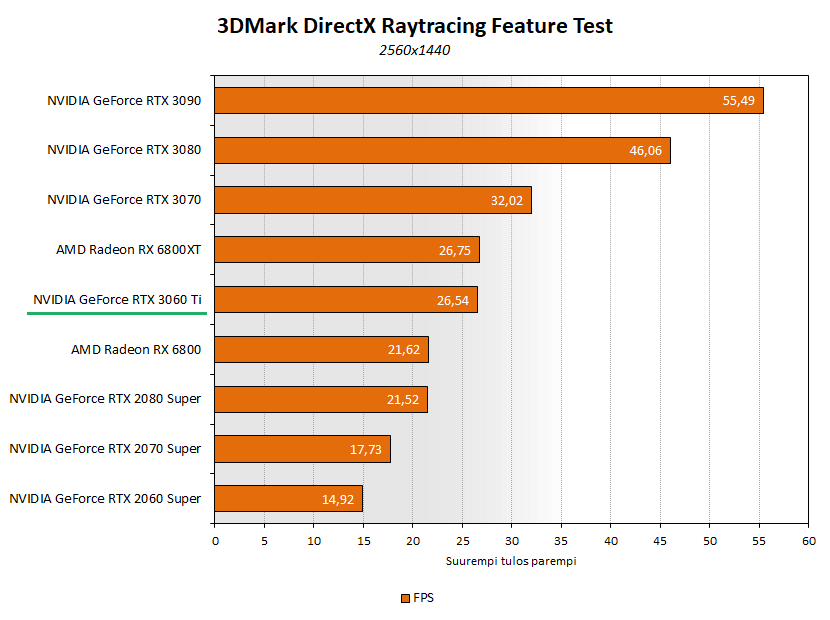
Task: Select the "NVIDIA GeForce RTX 2080 Super" label
Action: [105, 399]
